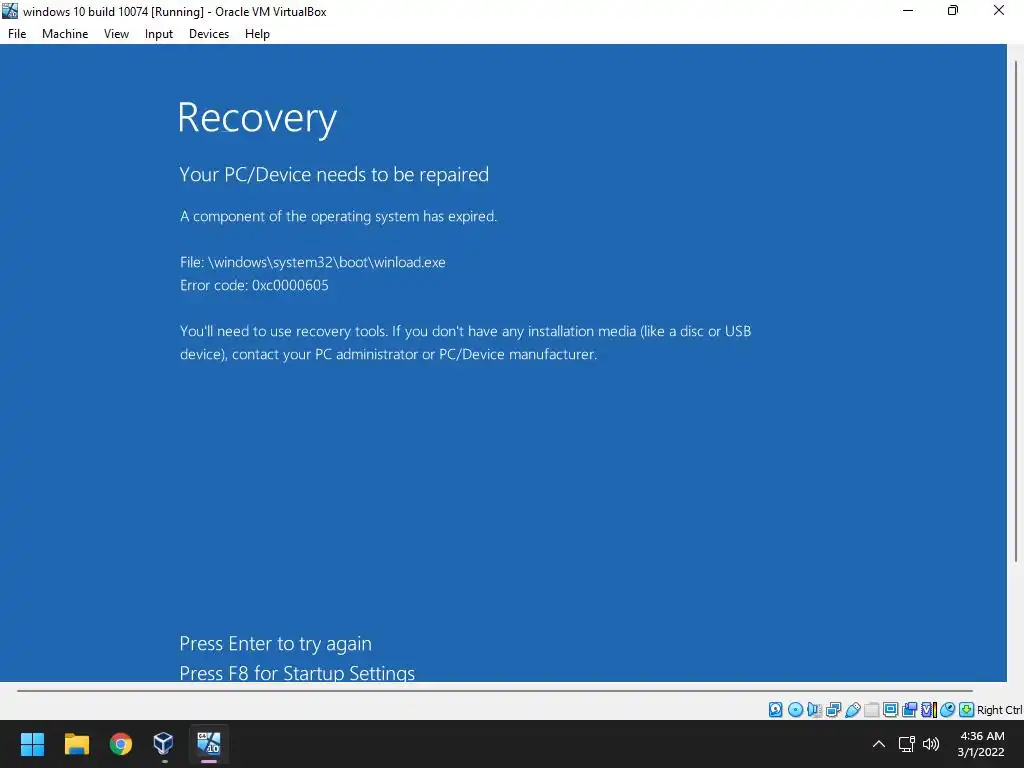Click the USB devices status icon
Viewport: 1024px width, 768px height.
click(x=852, y=710)
